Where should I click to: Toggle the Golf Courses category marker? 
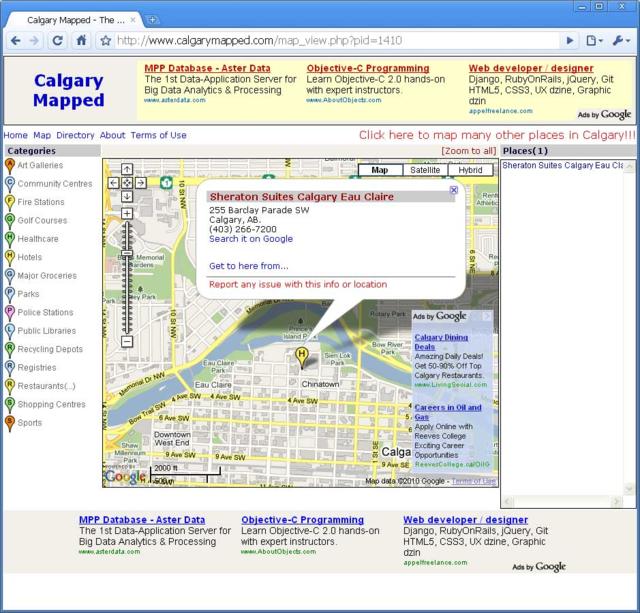pos(10,221)
